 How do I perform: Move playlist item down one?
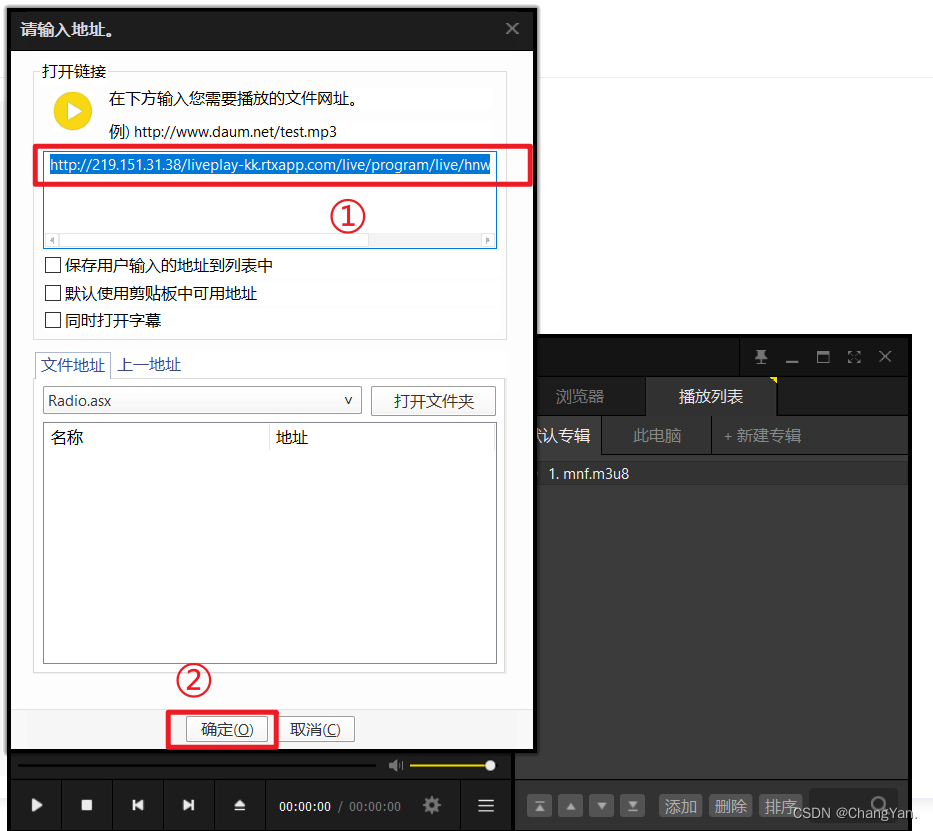[x=602, y=807]
